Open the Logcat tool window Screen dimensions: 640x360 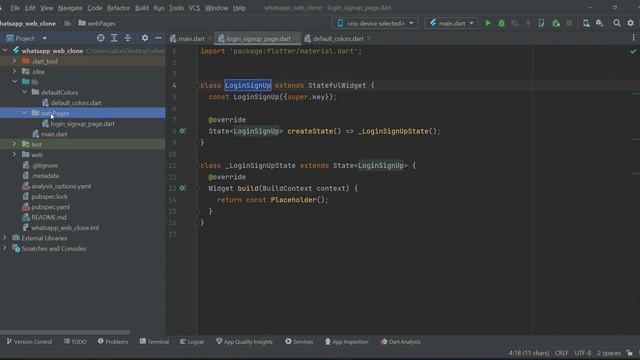click(x=191, y=342)
